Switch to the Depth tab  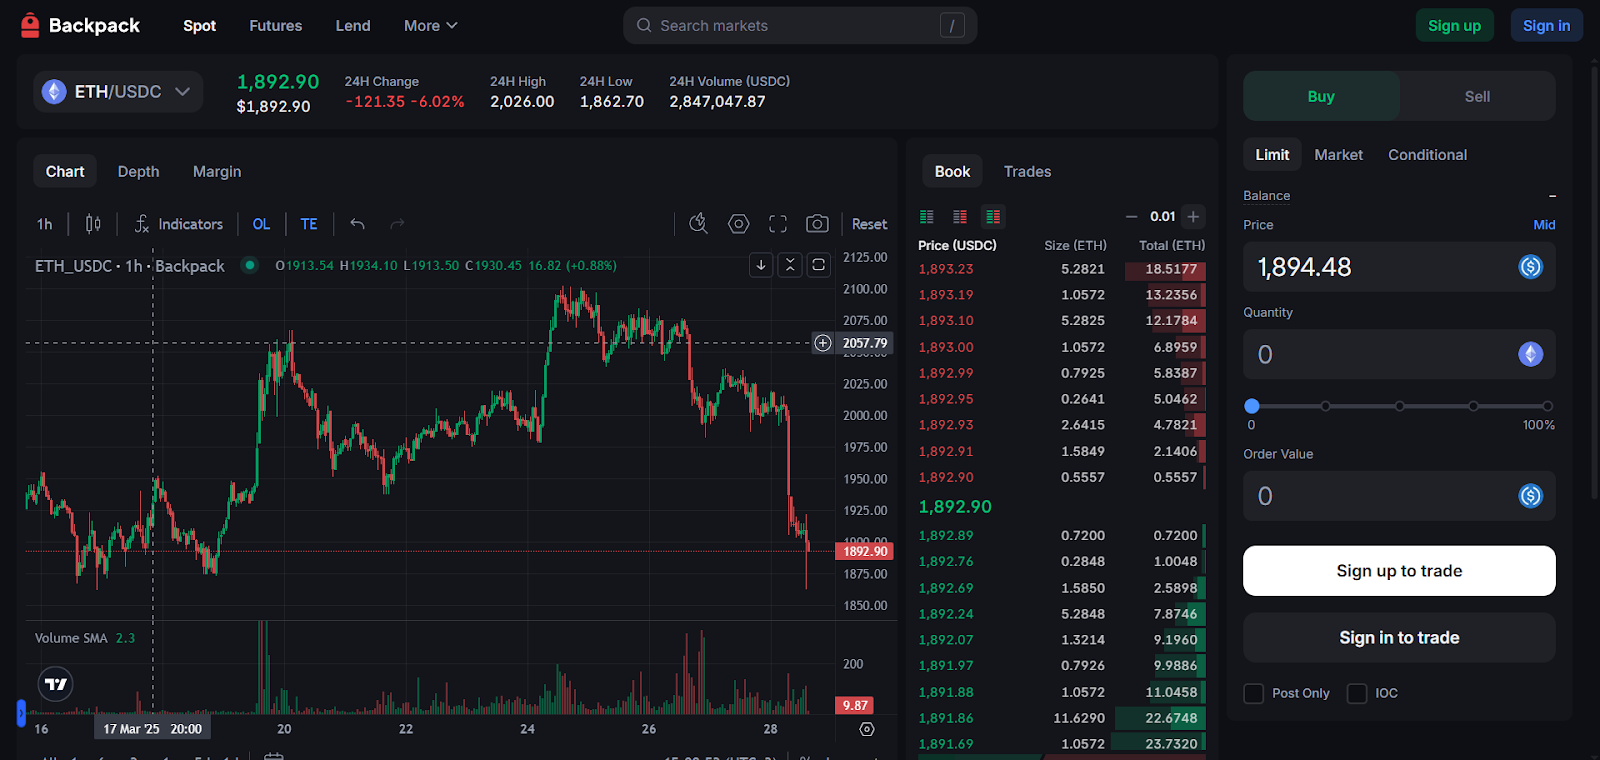tap(138, 172)
